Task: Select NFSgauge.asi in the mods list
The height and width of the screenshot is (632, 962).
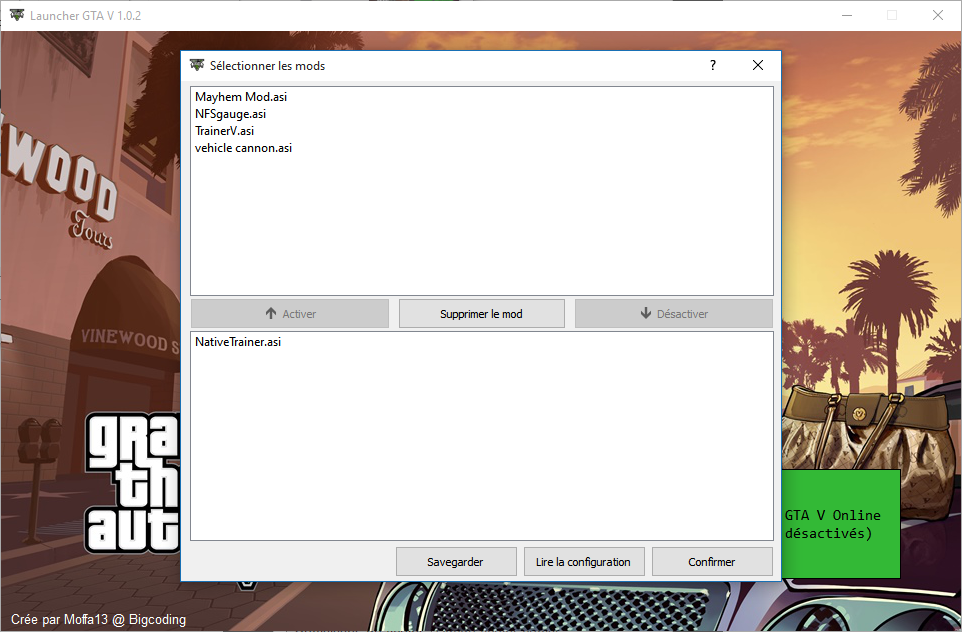Action: click(x=230, y=114)
